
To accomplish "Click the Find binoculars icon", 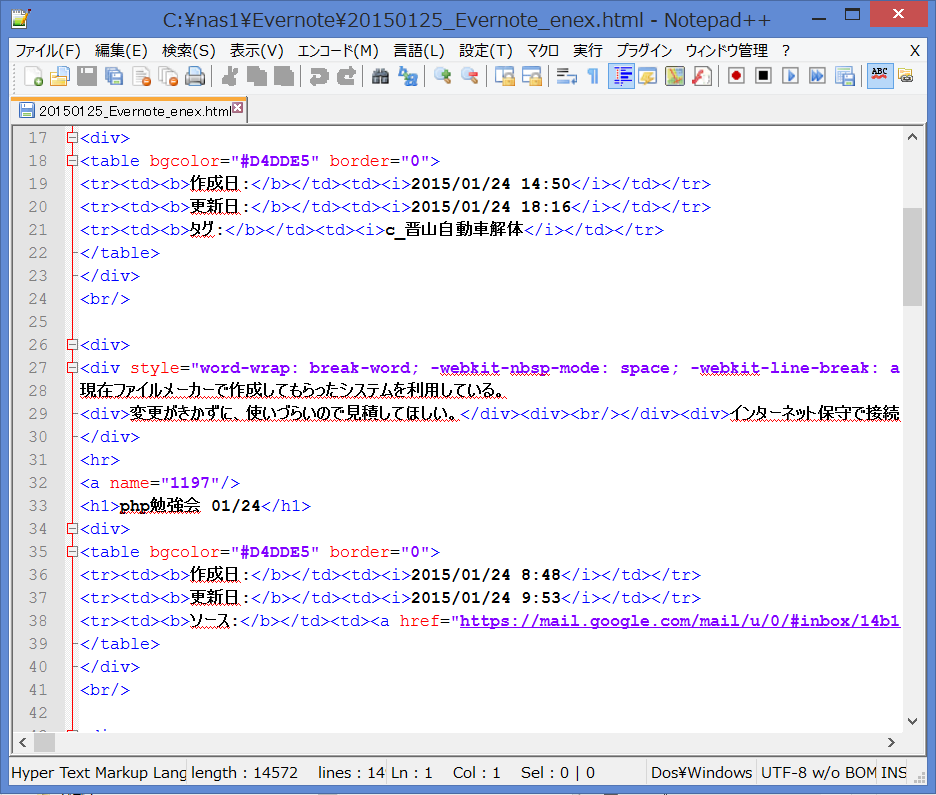I will 380,76.
